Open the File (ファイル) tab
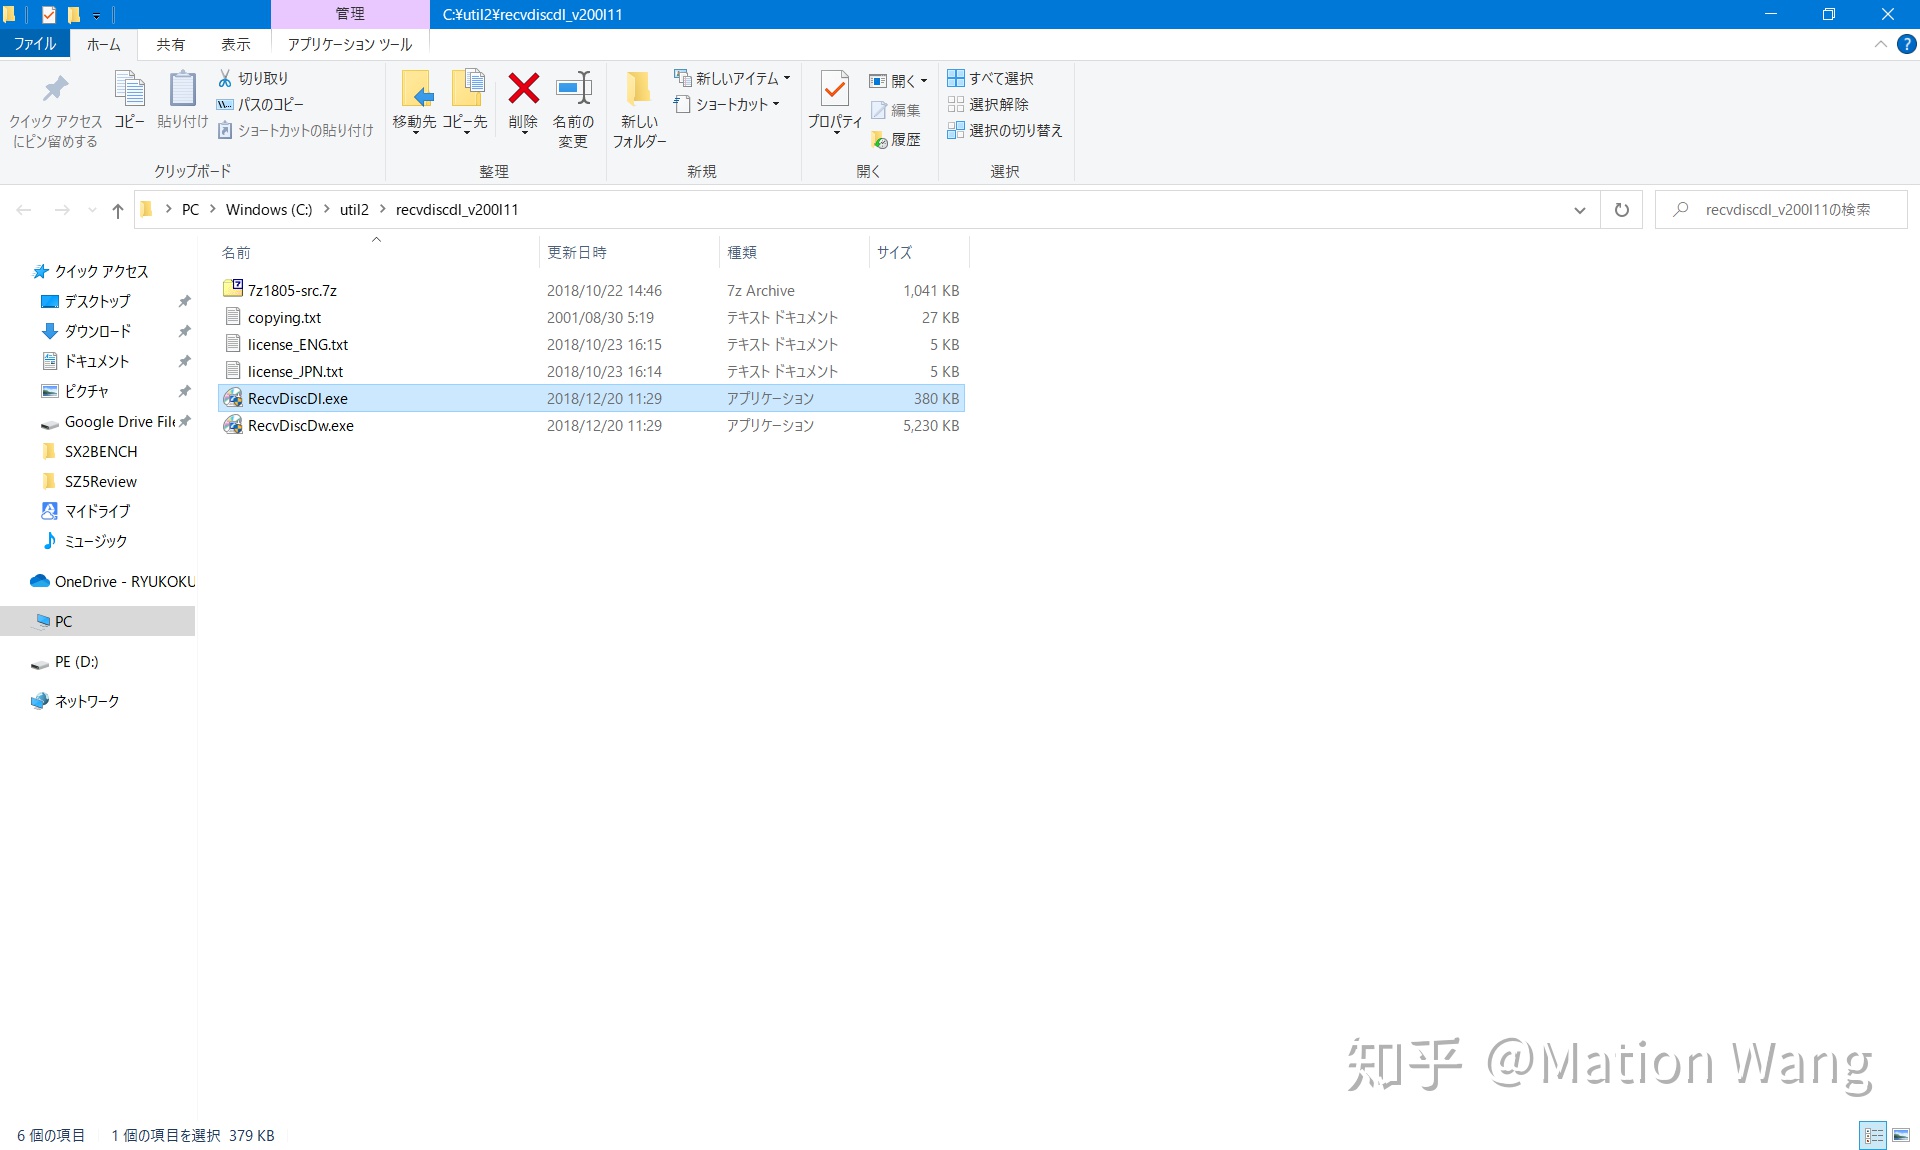Image resolution: width=1920 pixels, height=1150 pixels. (35, 44)
